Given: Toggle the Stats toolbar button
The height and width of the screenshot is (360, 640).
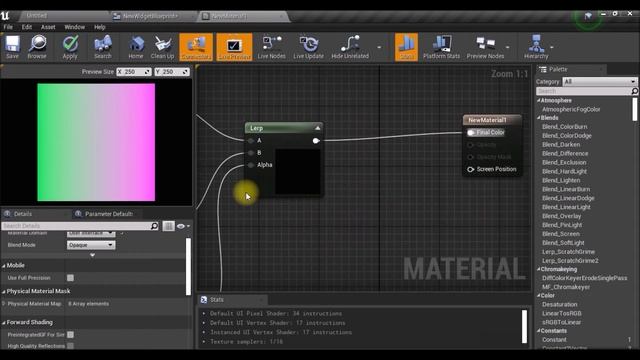Looking at the screenshot, I should click(x=406, y=47).
